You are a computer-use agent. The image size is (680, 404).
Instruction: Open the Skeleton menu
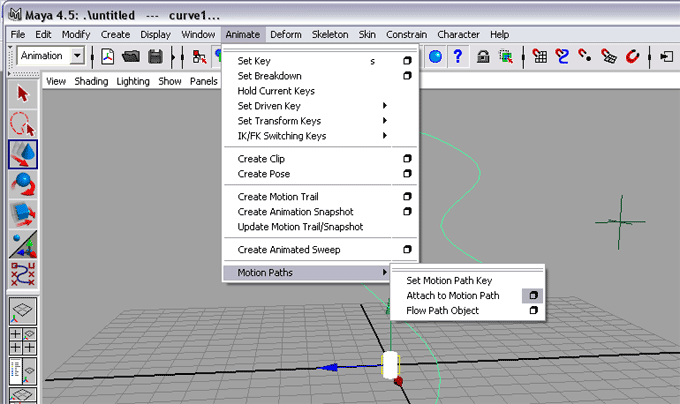point(330,35)
